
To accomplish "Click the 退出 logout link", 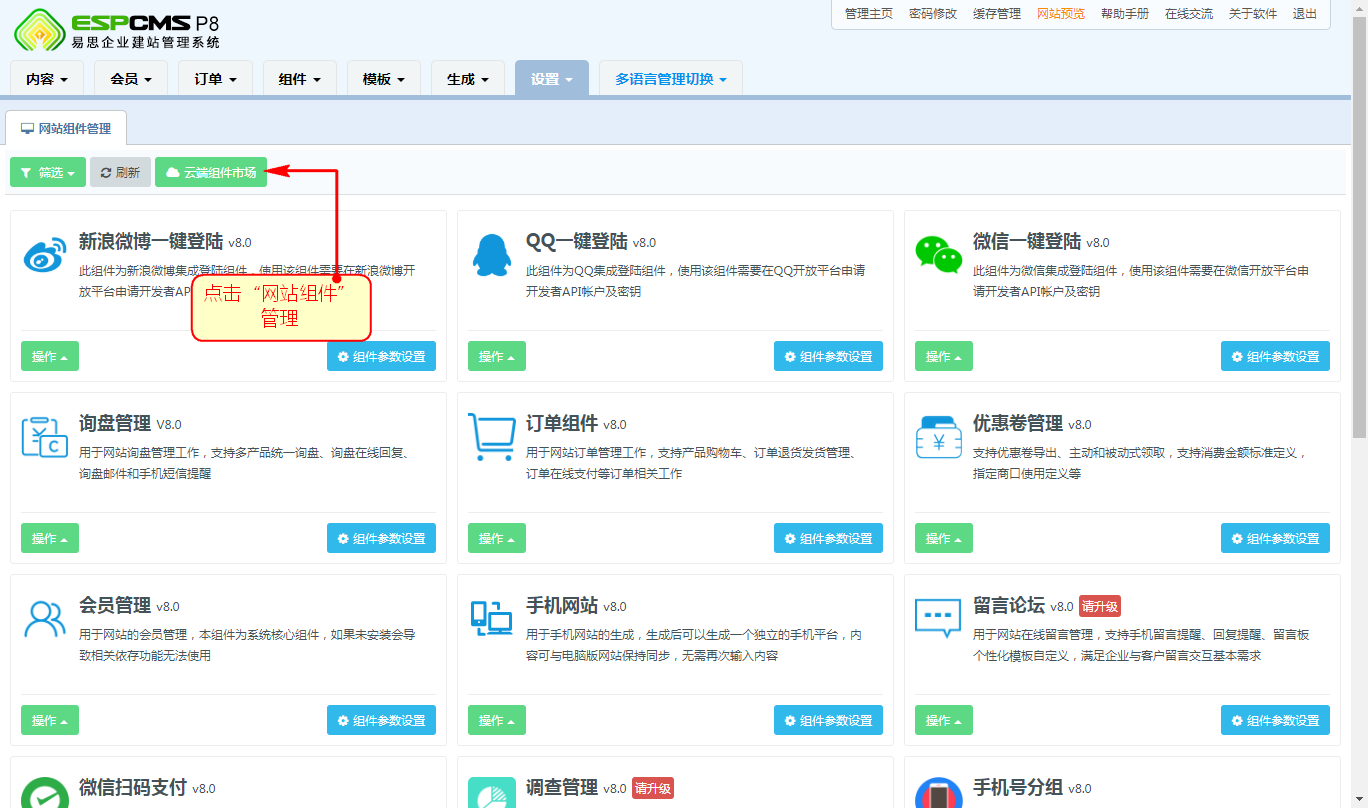I will pyautogui.click(x=1305, y=14).
